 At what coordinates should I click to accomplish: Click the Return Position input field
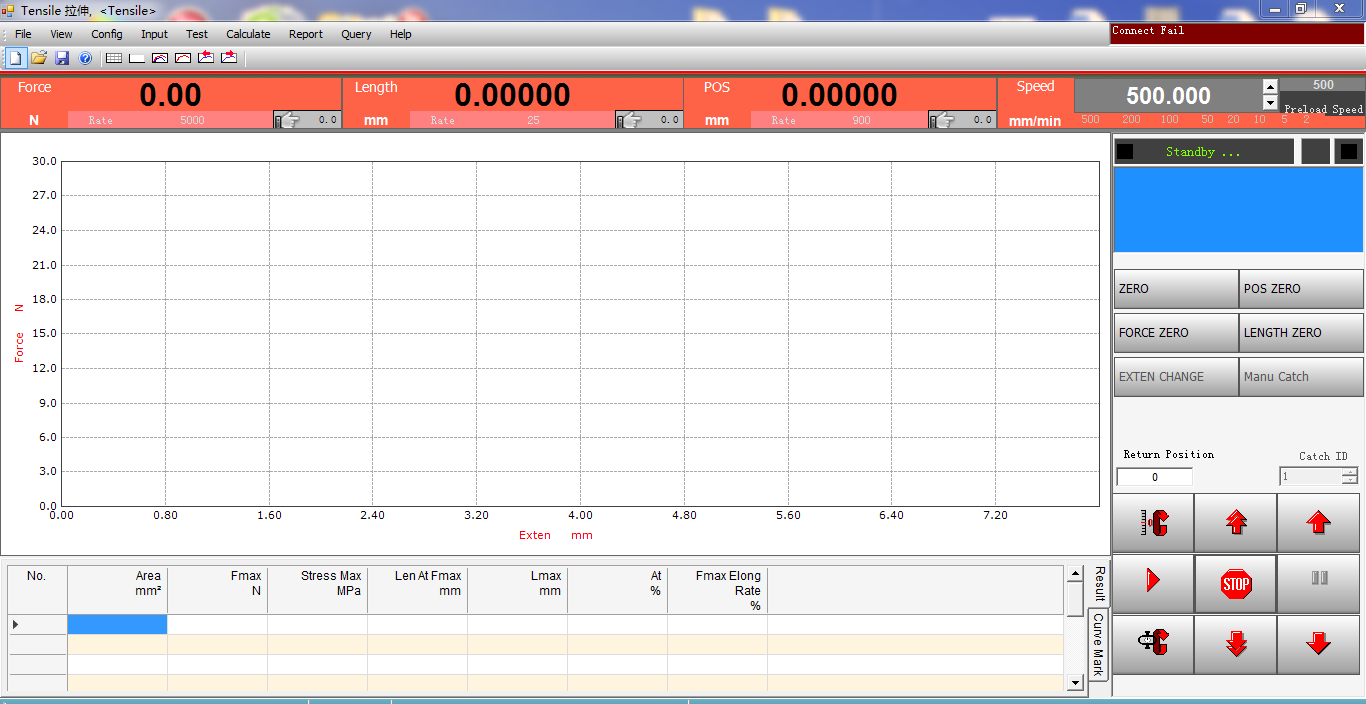(1155, 477)
